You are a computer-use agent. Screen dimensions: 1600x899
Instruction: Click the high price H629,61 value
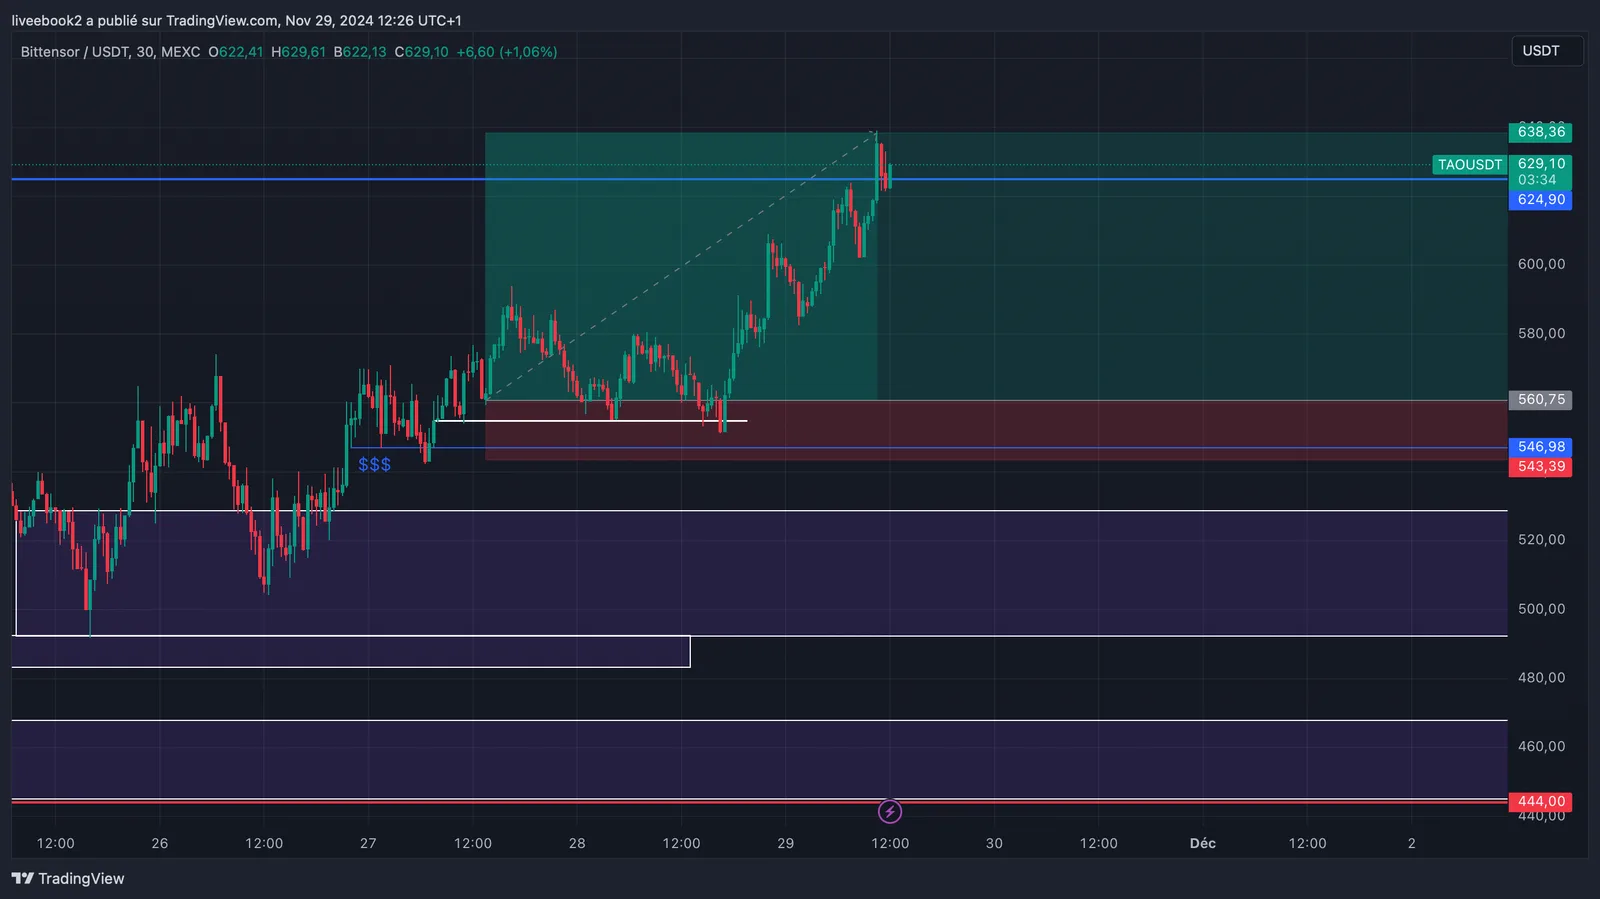tap(298, 52)
